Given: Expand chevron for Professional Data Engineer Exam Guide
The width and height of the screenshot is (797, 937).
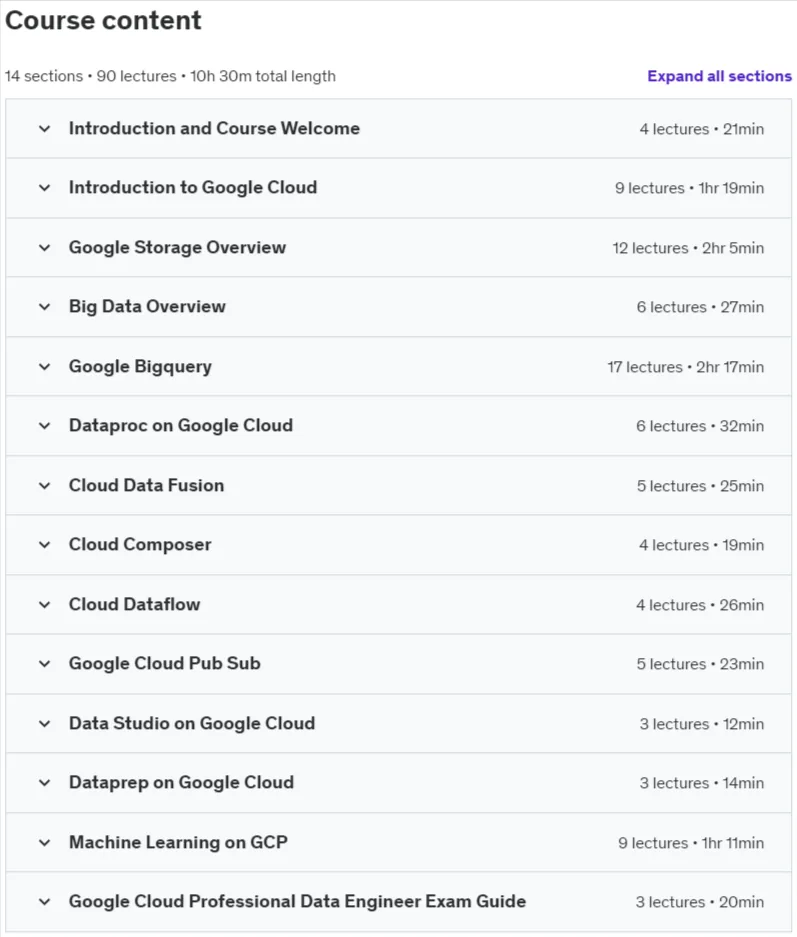Looking at the screenshot, I should pos(44,901).
